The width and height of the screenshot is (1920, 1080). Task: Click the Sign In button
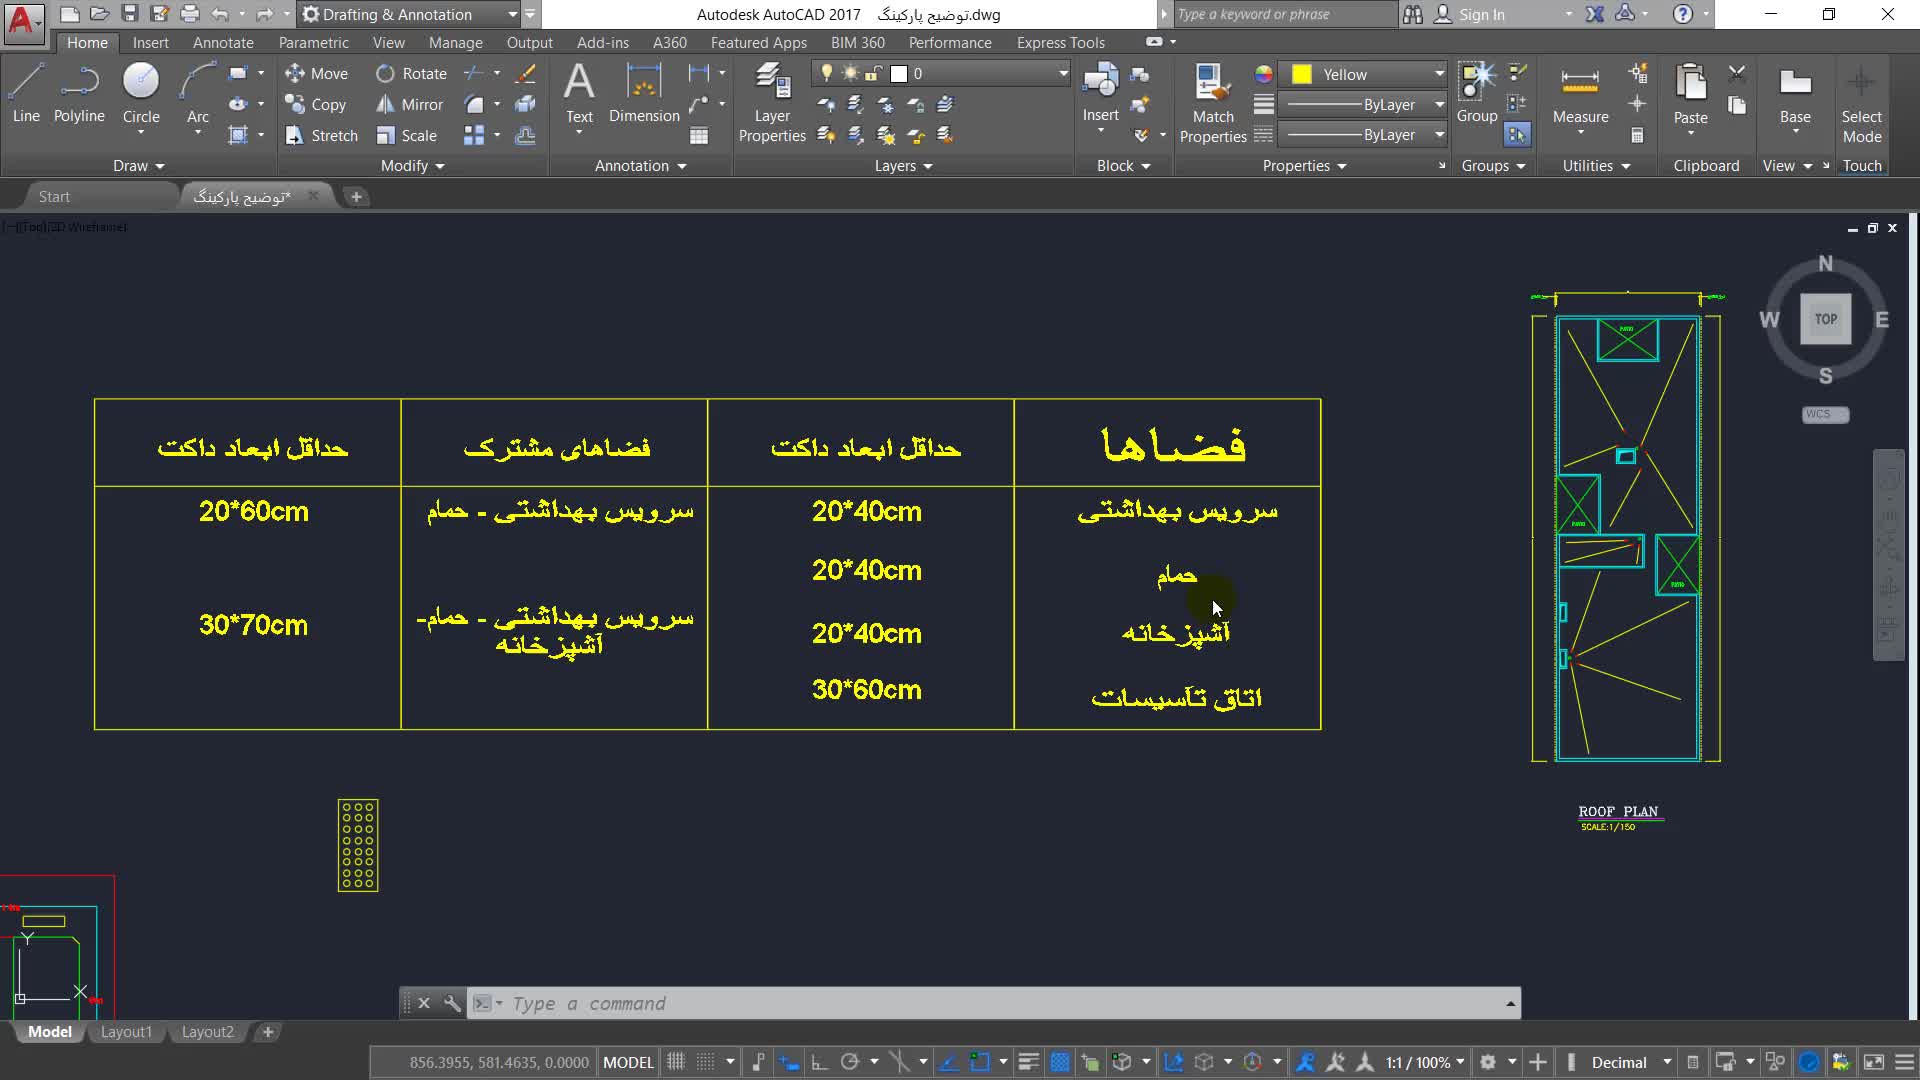1481,14
